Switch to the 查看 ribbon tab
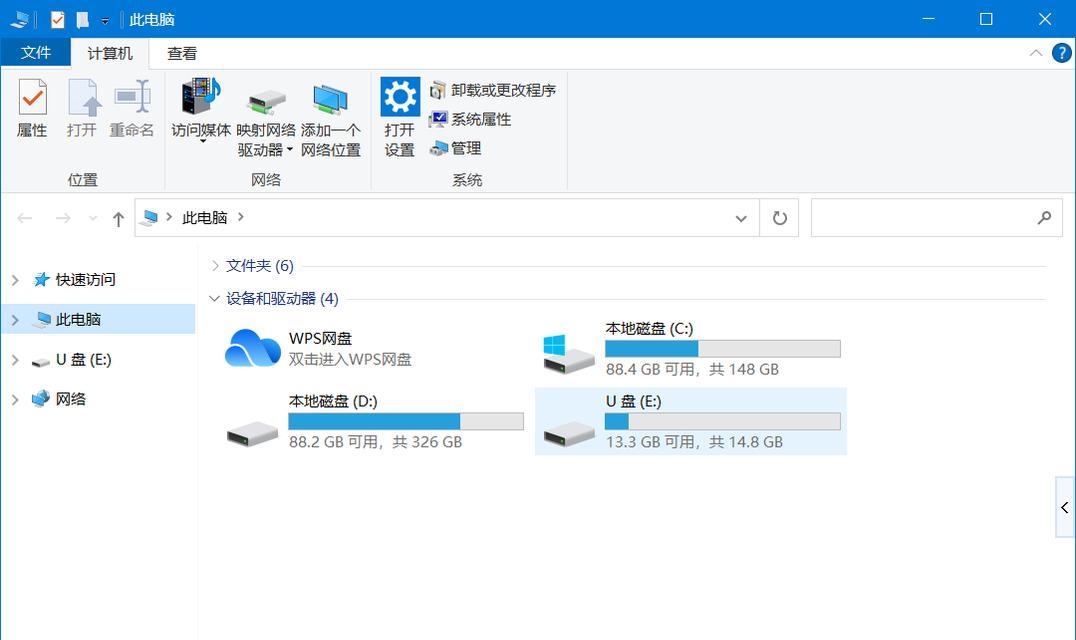Image resolution: width=1076 pixels, height=640 pixels. (x=182, y=54)
